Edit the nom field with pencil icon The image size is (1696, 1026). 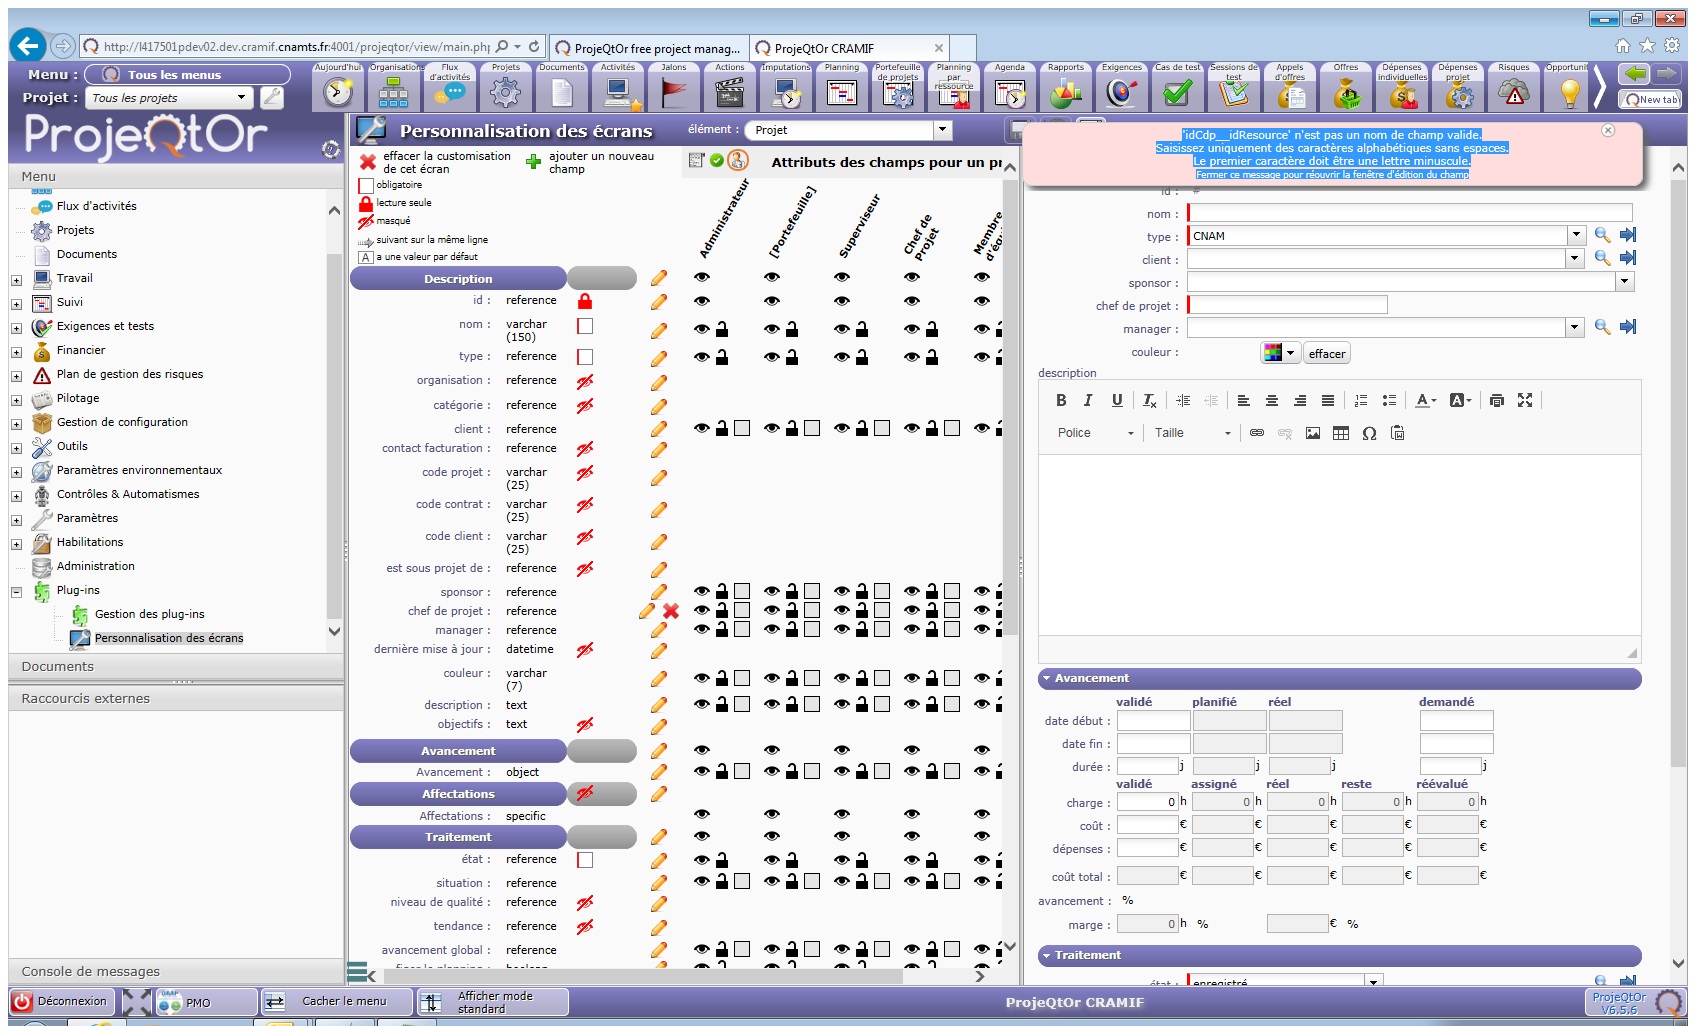pos(659,331)
